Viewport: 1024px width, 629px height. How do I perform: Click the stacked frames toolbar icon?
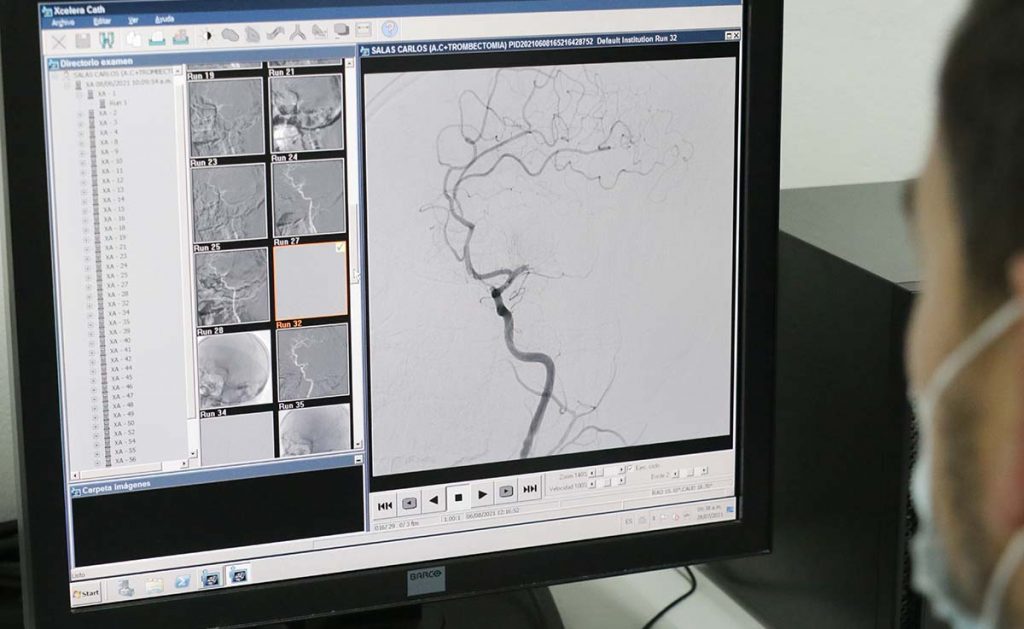point(342,31)
